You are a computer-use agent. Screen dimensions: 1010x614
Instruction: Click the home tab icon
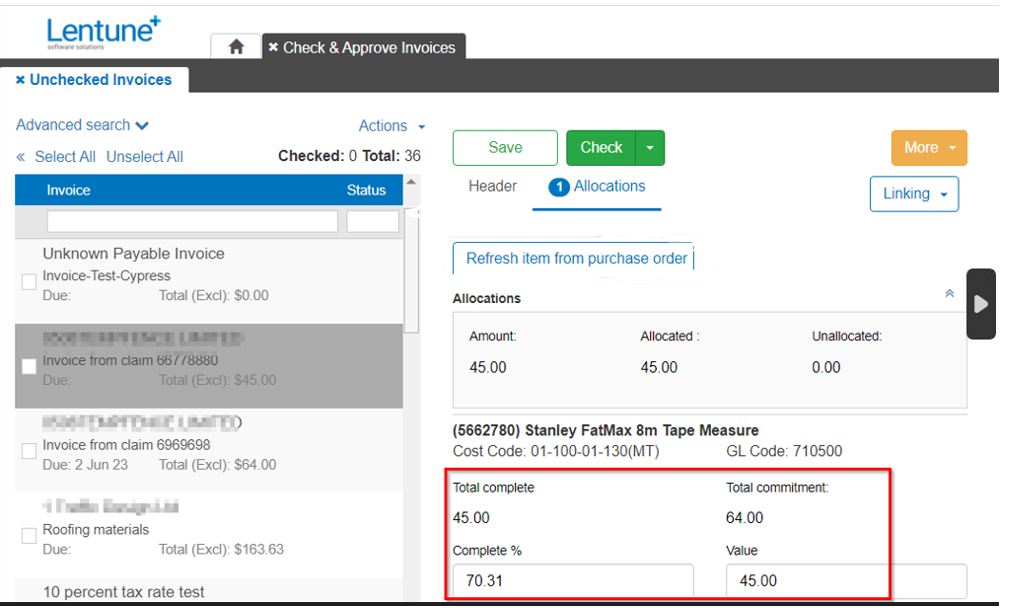click(237, 46)
